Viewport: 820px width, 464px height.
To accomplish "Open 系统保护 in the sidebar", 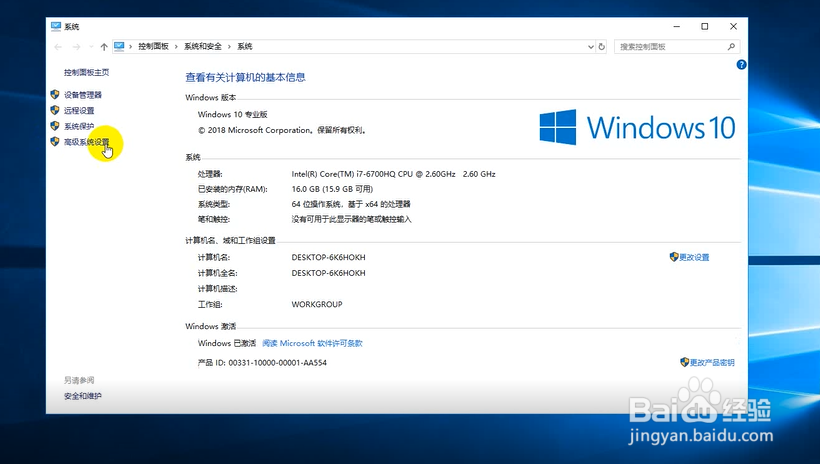I will [x=79, y=126].
